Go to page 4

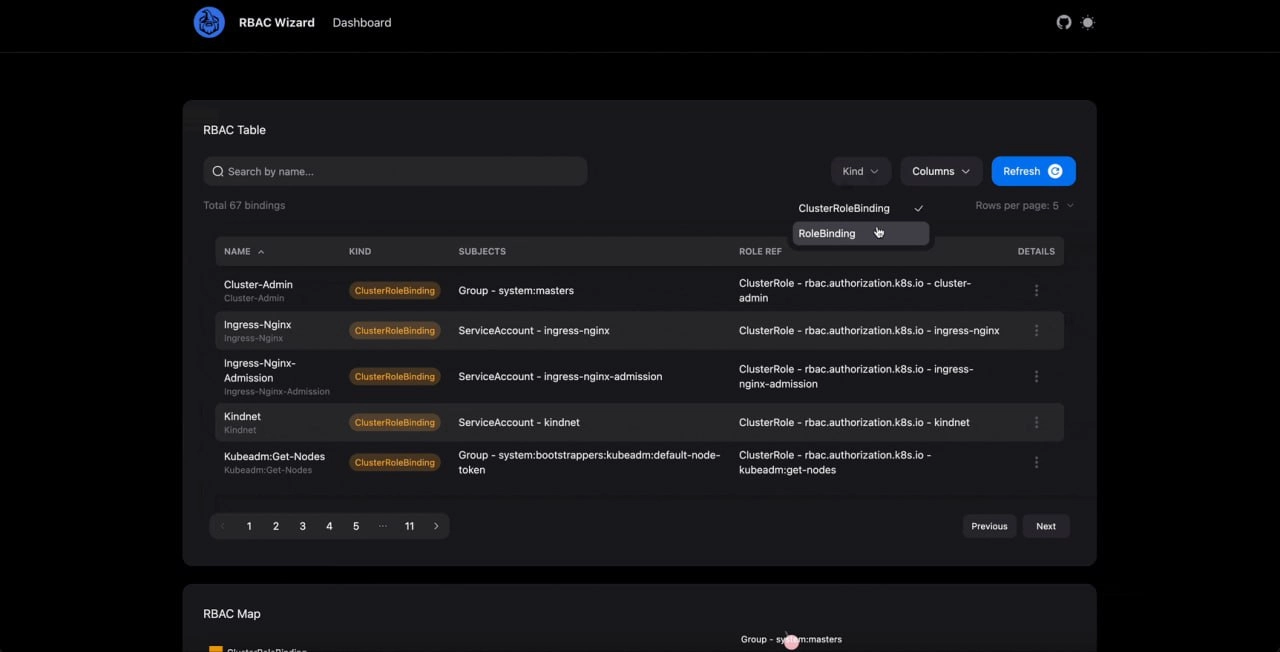(329, 526)
